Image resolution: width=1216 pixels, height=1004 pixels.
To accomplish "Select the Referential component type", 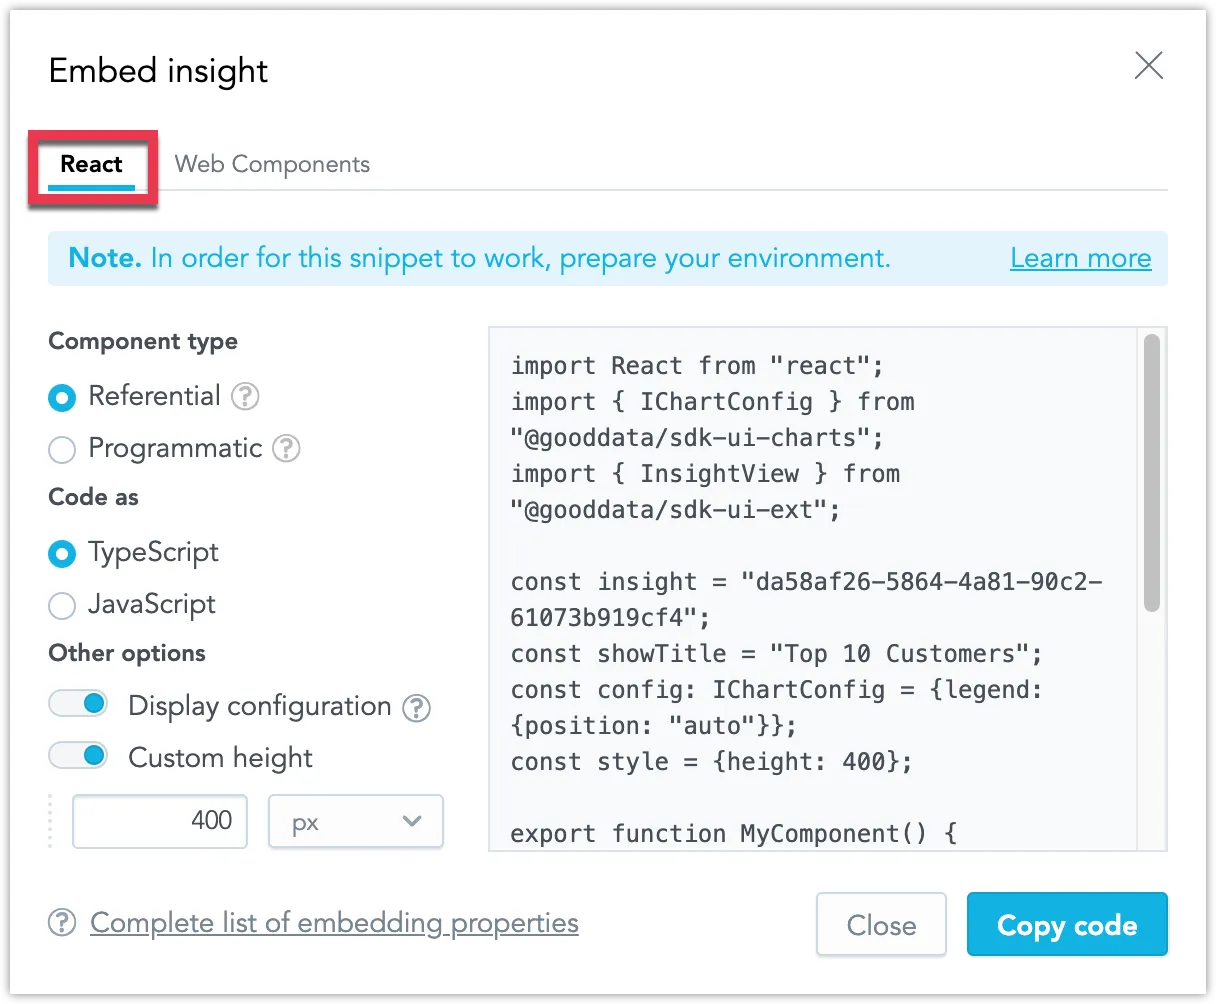I will 62,397.
